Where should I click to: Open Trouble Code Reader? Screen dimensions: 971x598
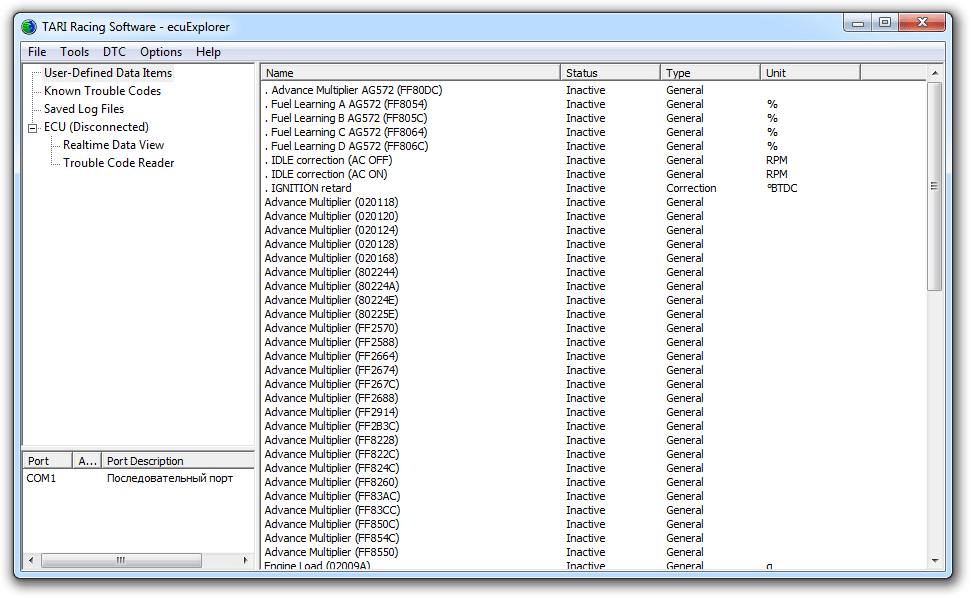coord(118,163)
